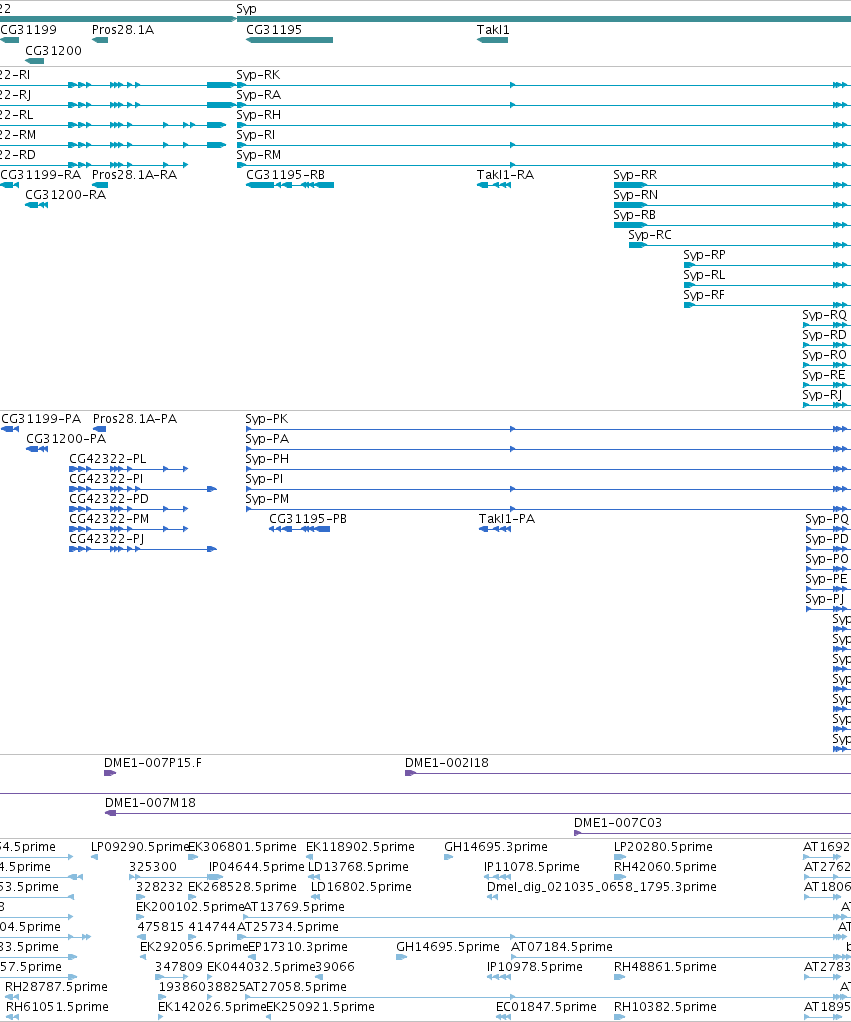Viewport: 851px width, 1022px height.
Task: Open polypeptide Syp-PK
Action: point(267,419)
